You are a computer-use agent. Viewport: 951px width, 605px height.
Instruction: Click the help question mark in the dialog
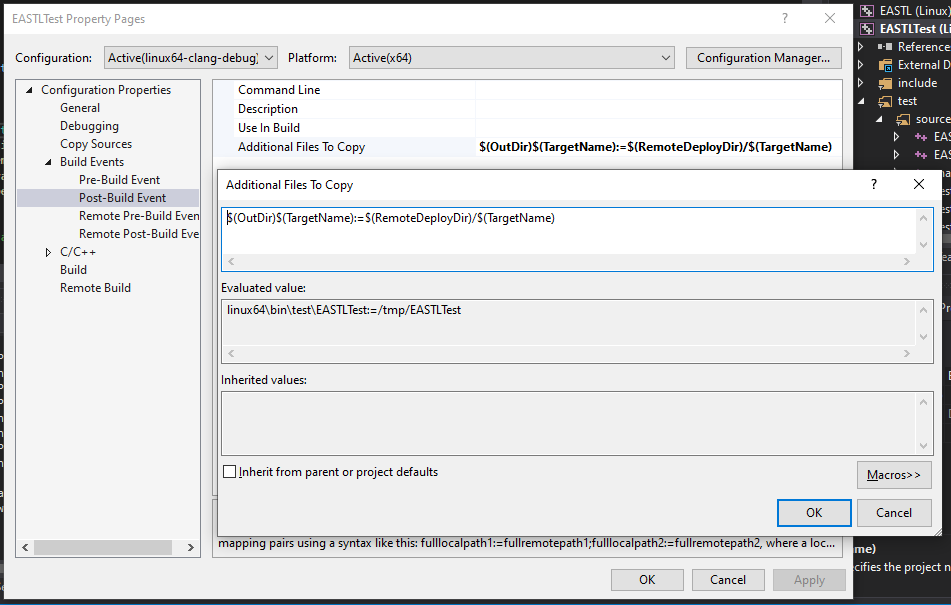tap(873, 184)
